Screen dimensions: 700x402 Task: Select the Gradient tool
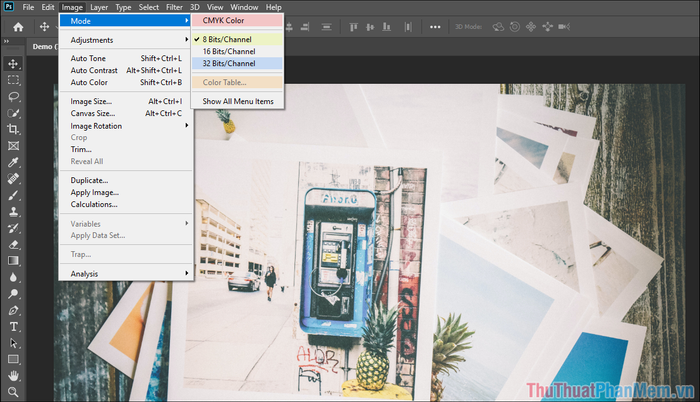click(13, 261)
